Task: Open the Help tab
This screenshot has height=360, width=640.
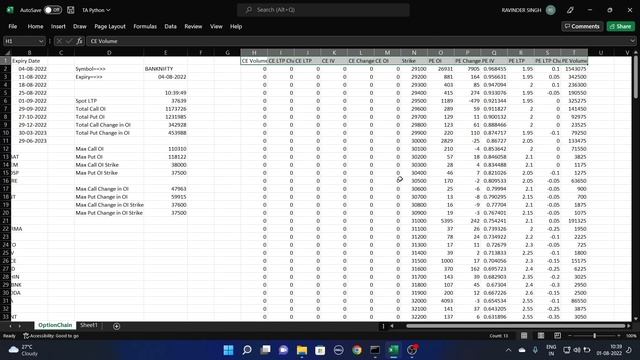Action: (236, 26)
